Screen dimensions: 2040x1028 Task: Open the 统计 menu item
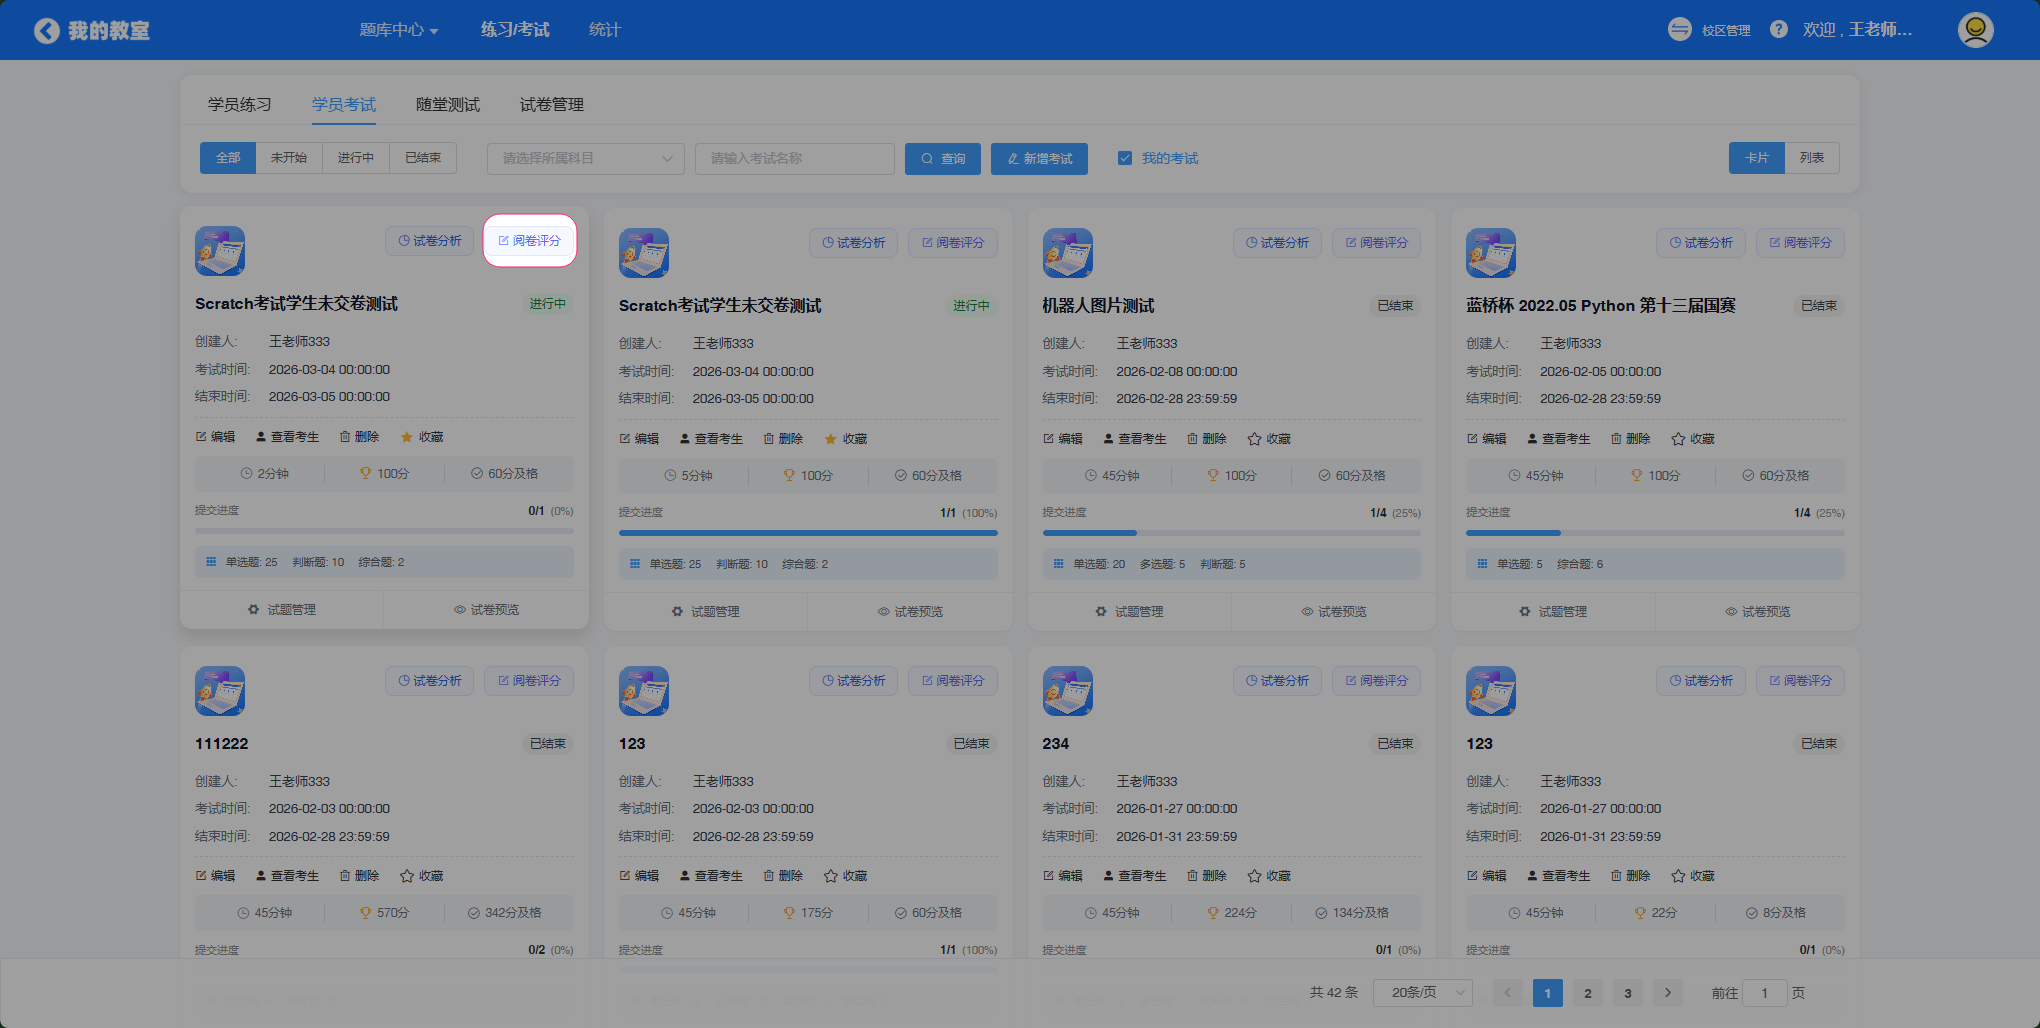point(604,30)
